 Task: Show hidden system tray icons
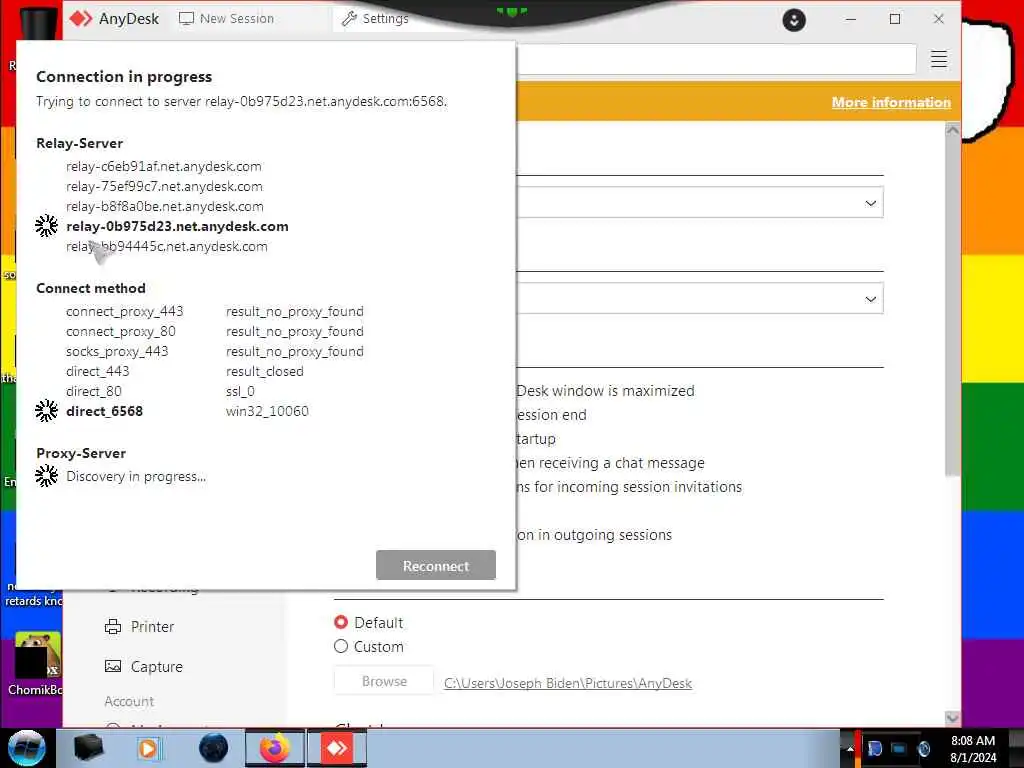850,749
